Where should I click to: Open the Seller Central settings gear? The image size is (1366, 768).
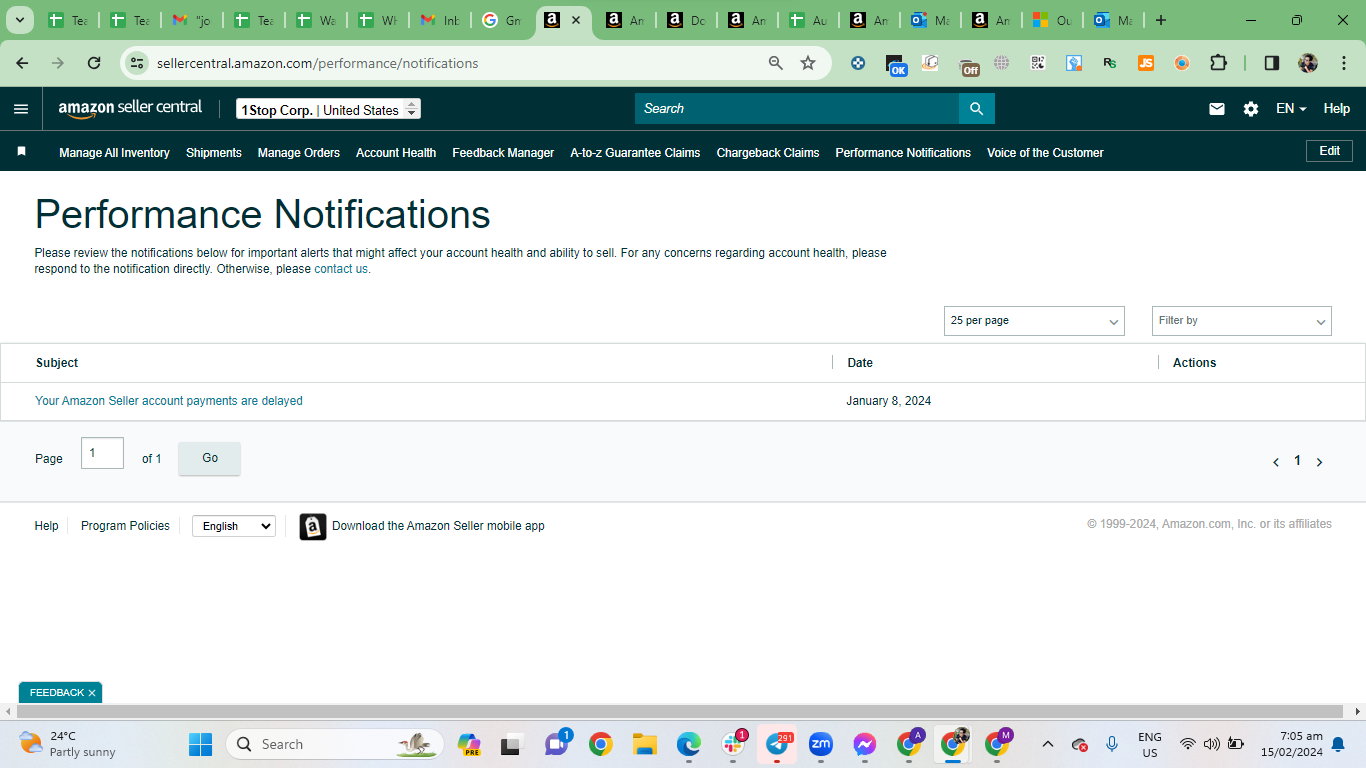1251,109
